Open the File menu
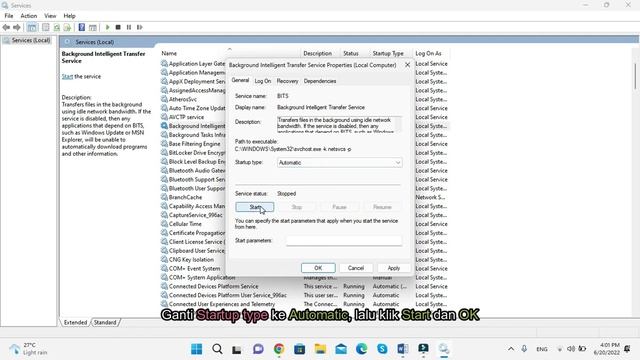This screenshot has height=360, width=640. pos(9,16)
